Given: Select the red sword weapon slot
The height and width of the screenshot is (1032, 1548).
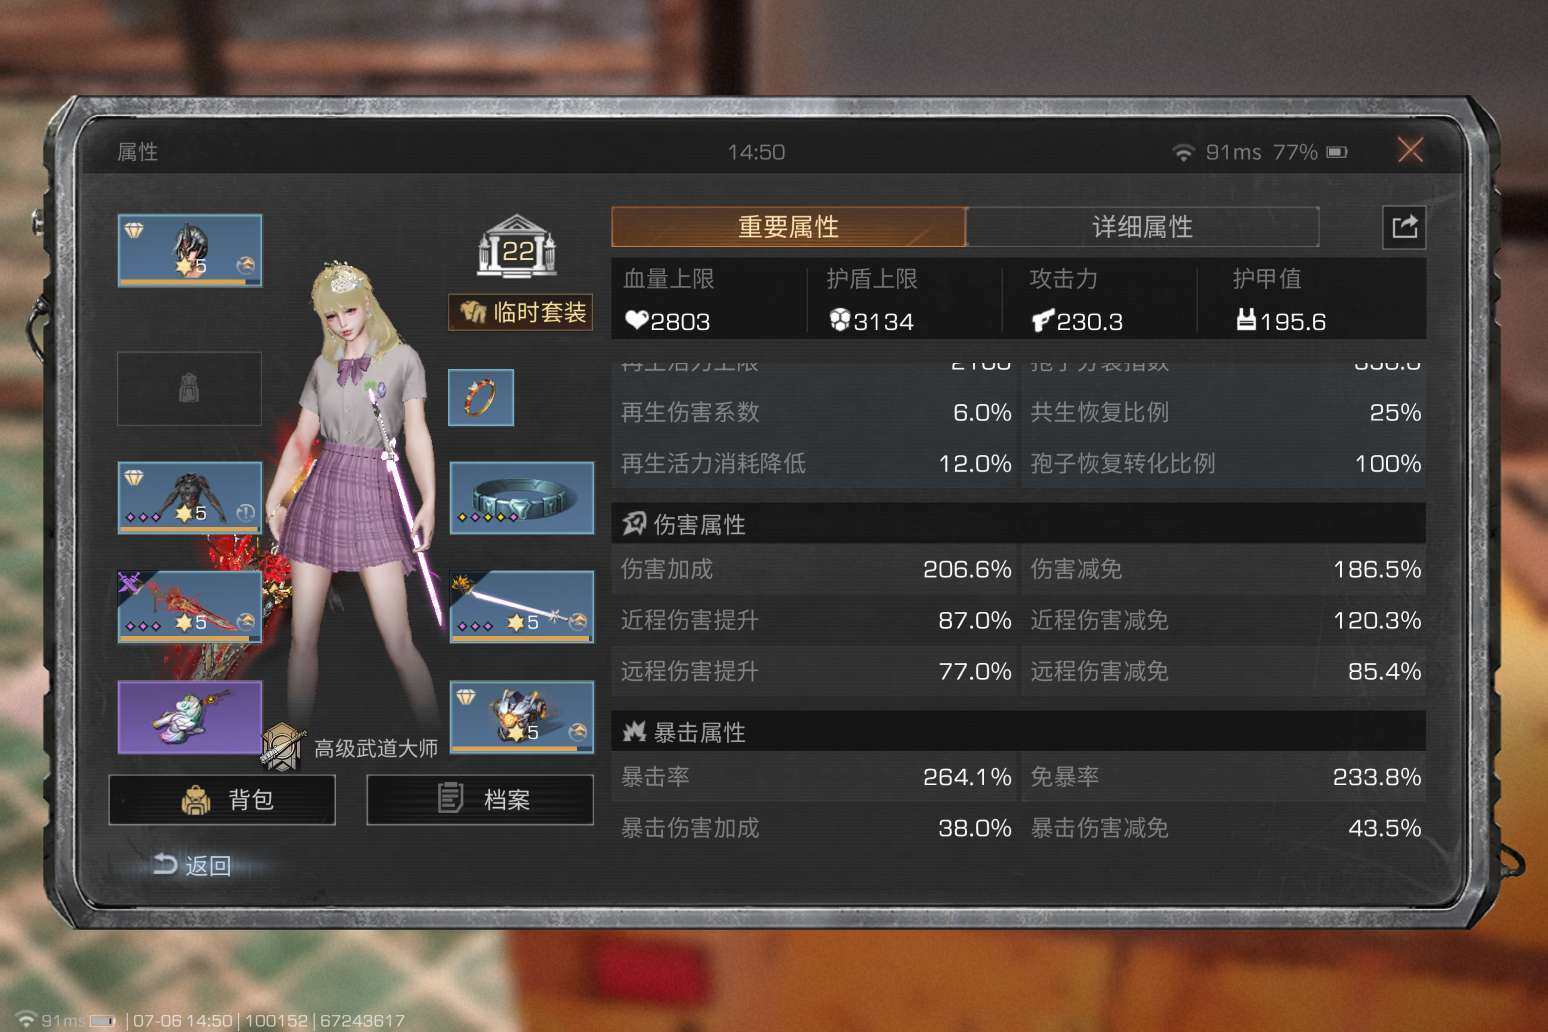Looking at the screenshot, I should click(190, 606).
